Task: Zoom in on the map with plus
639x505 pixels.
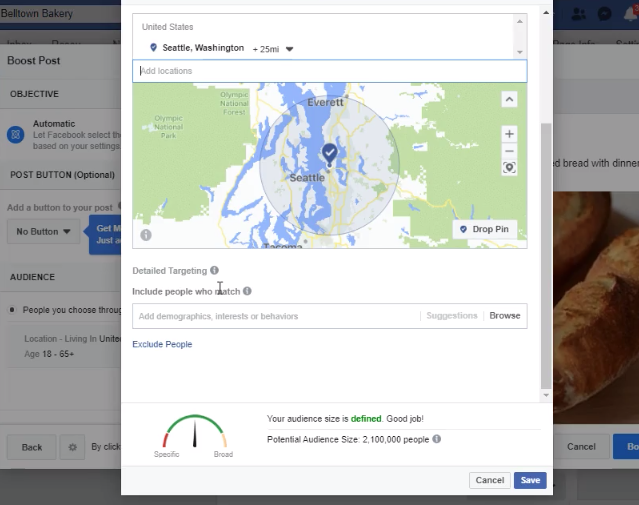Action: point(509,134)
